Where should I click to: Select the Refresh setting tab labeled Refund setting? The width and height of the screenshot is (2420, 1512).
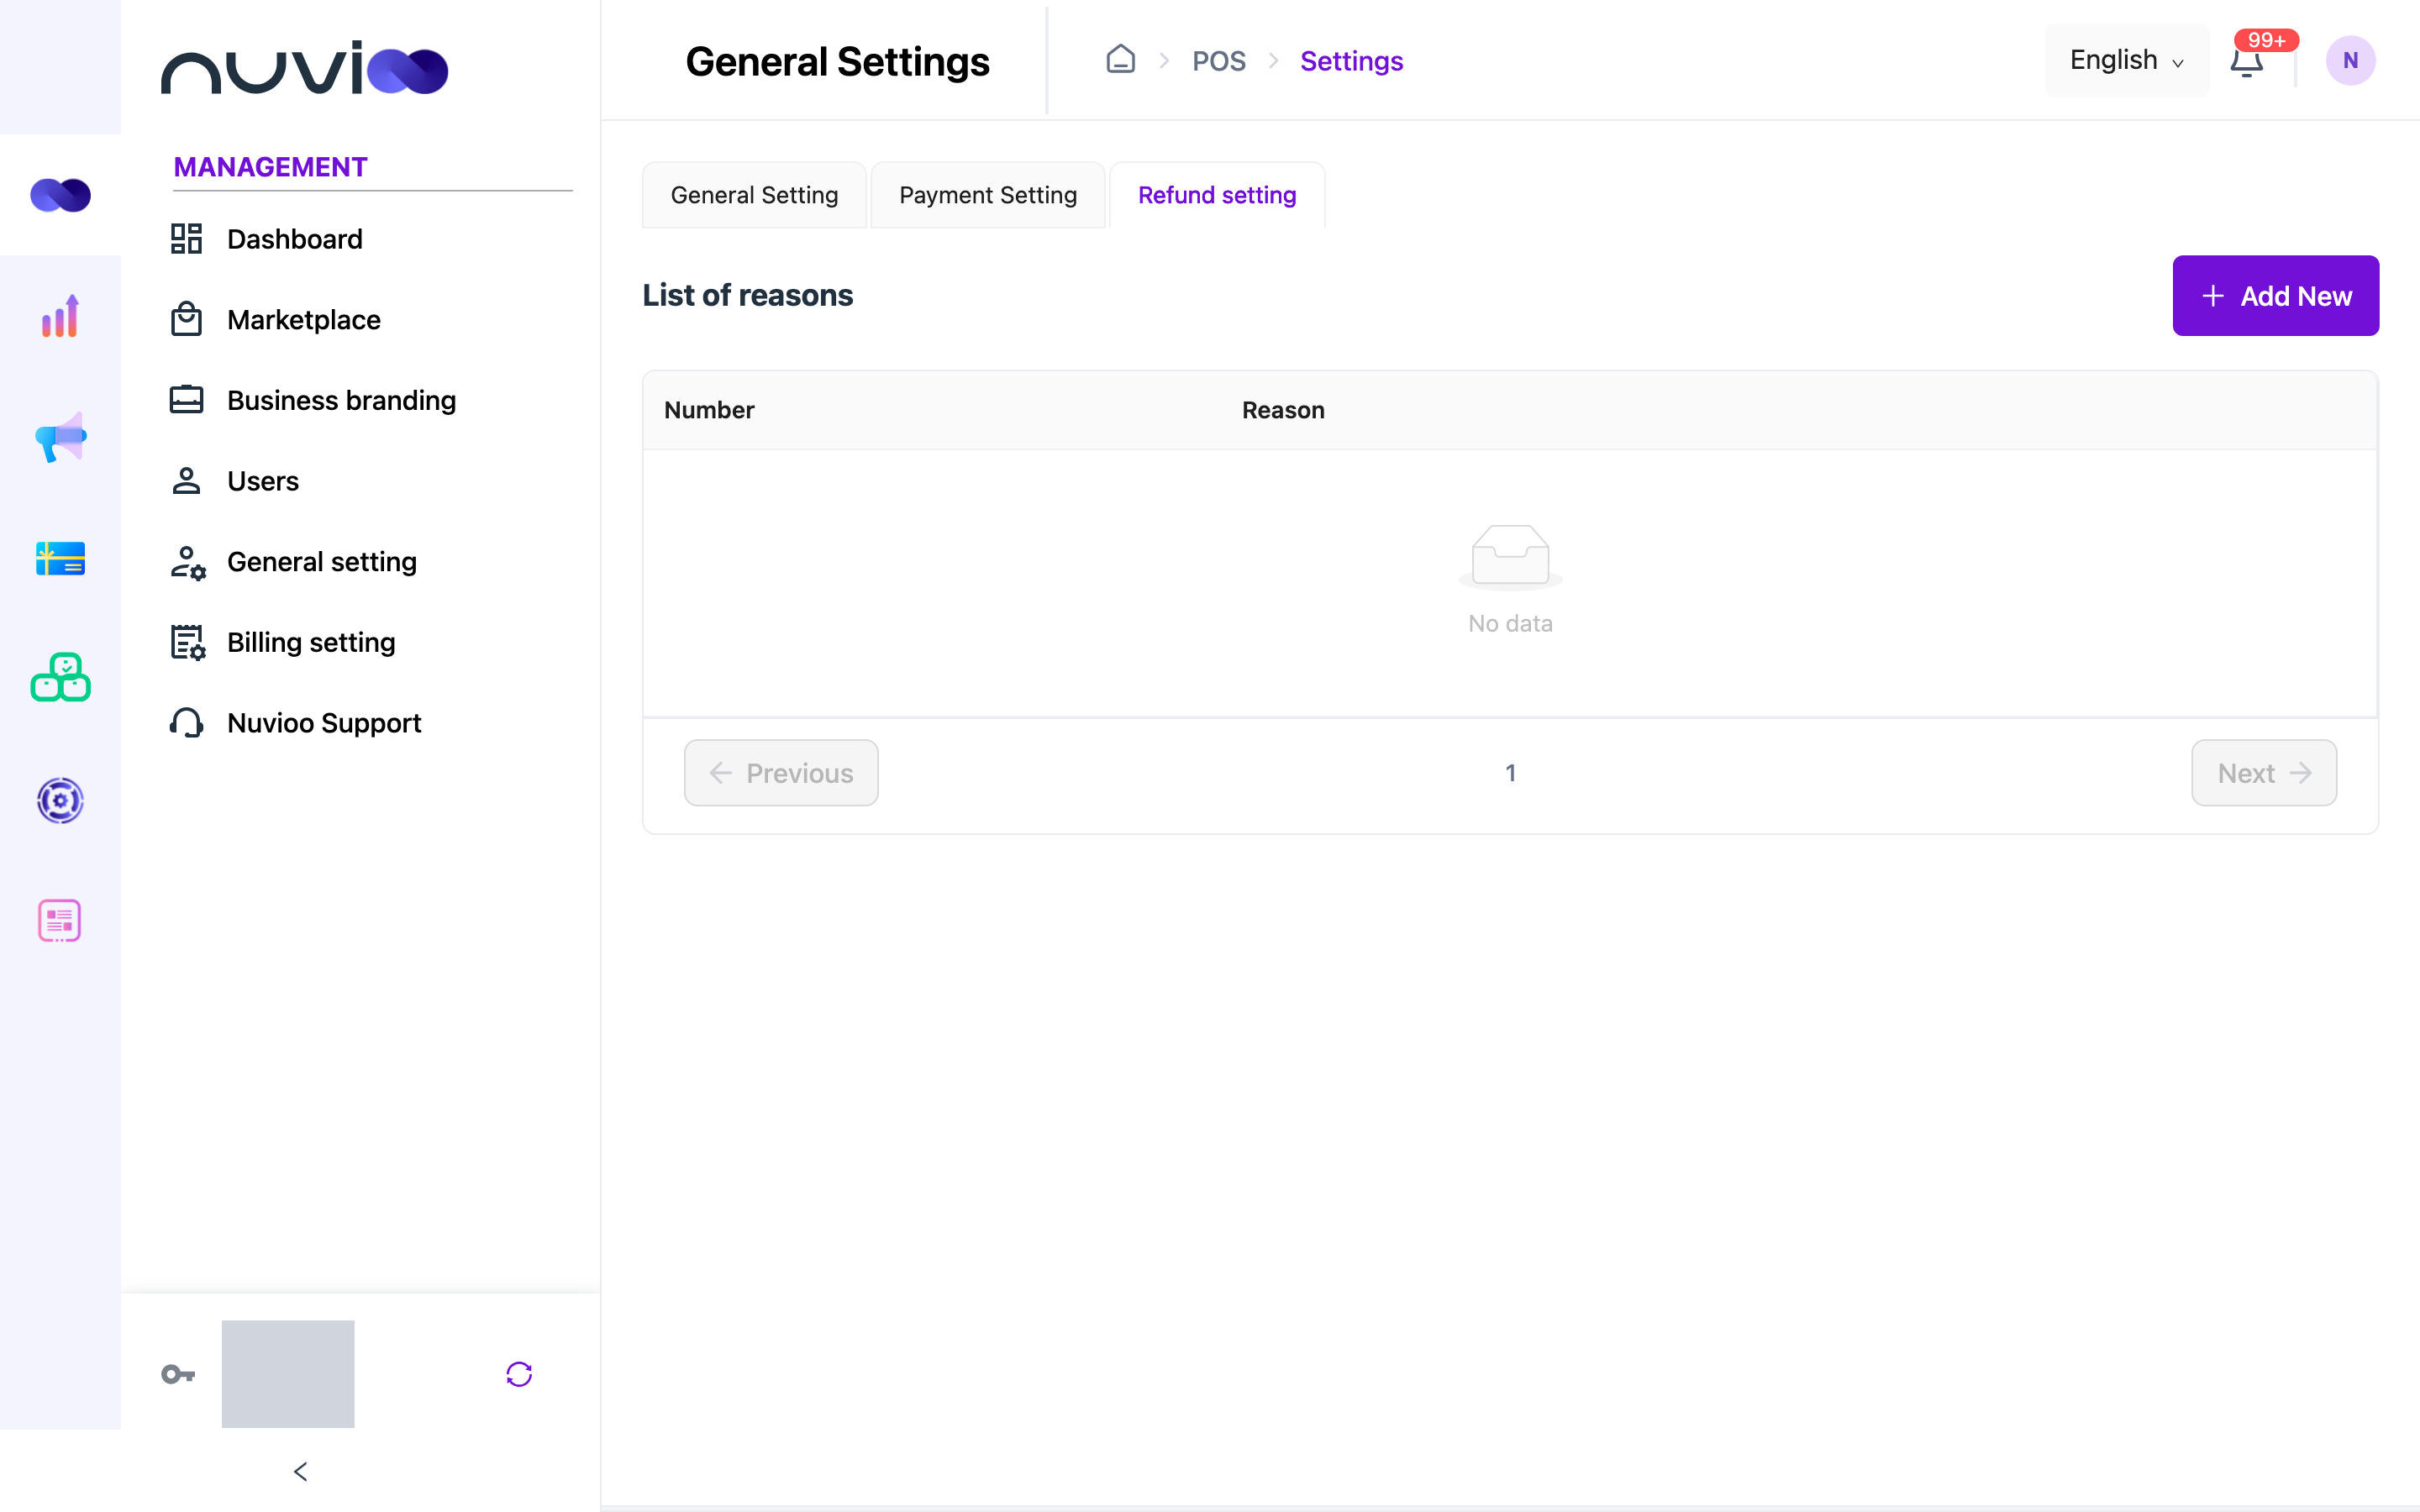coord(1217,195)
